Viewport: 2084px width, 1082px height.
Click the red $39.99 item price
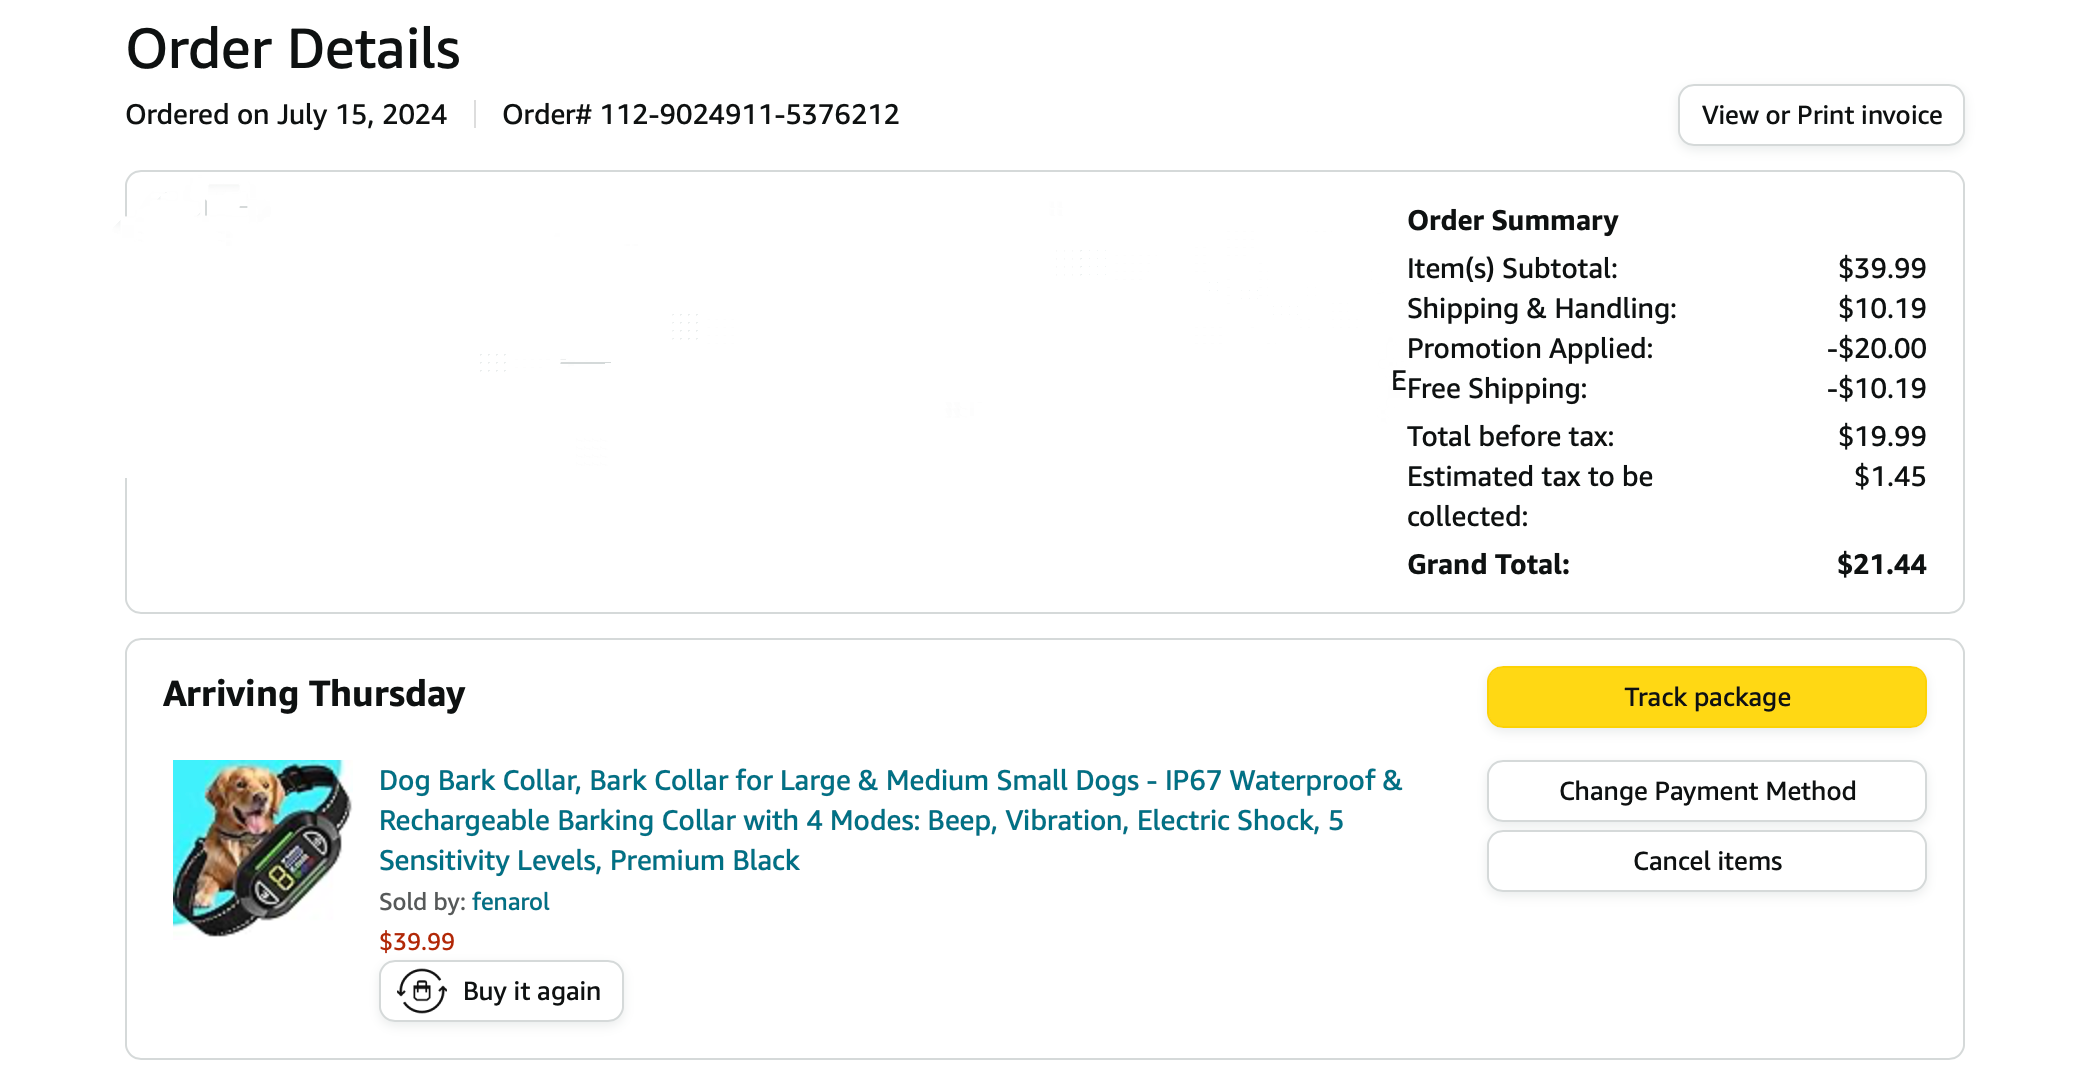[x=416, y=942]
